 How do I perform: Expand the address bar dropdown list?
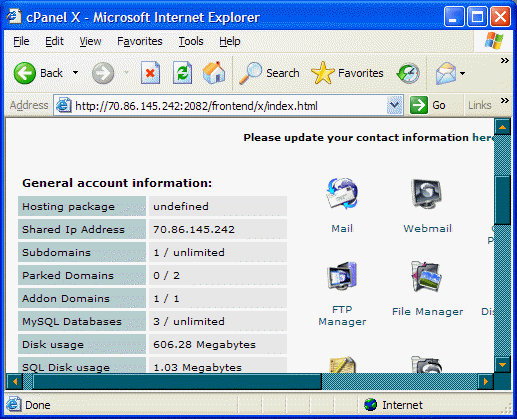point(395,105)
